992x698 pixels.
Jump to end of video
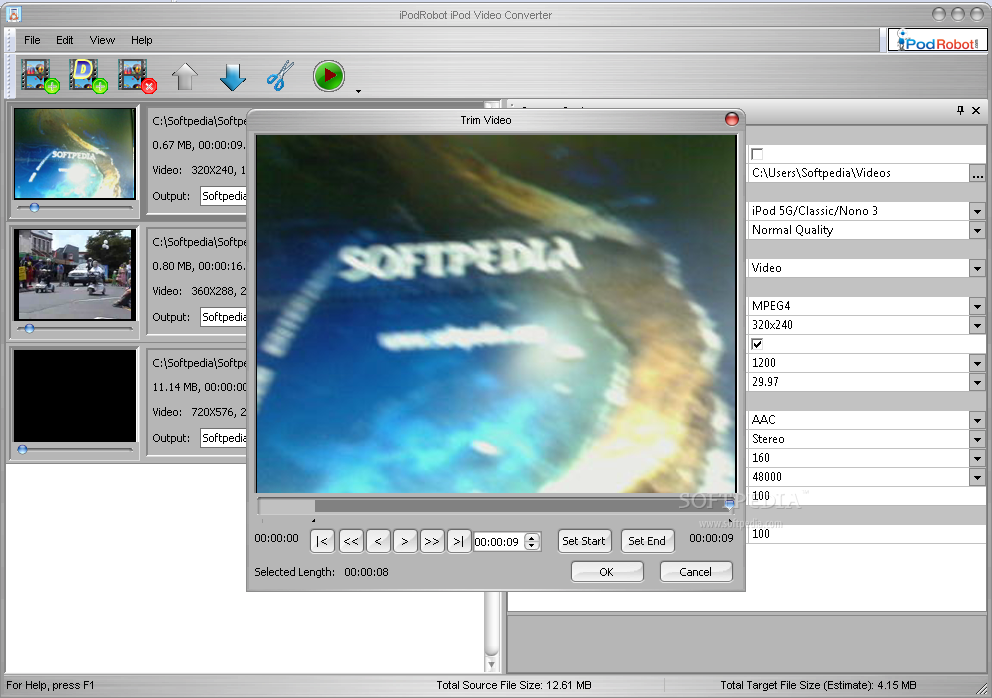[459, 541]
